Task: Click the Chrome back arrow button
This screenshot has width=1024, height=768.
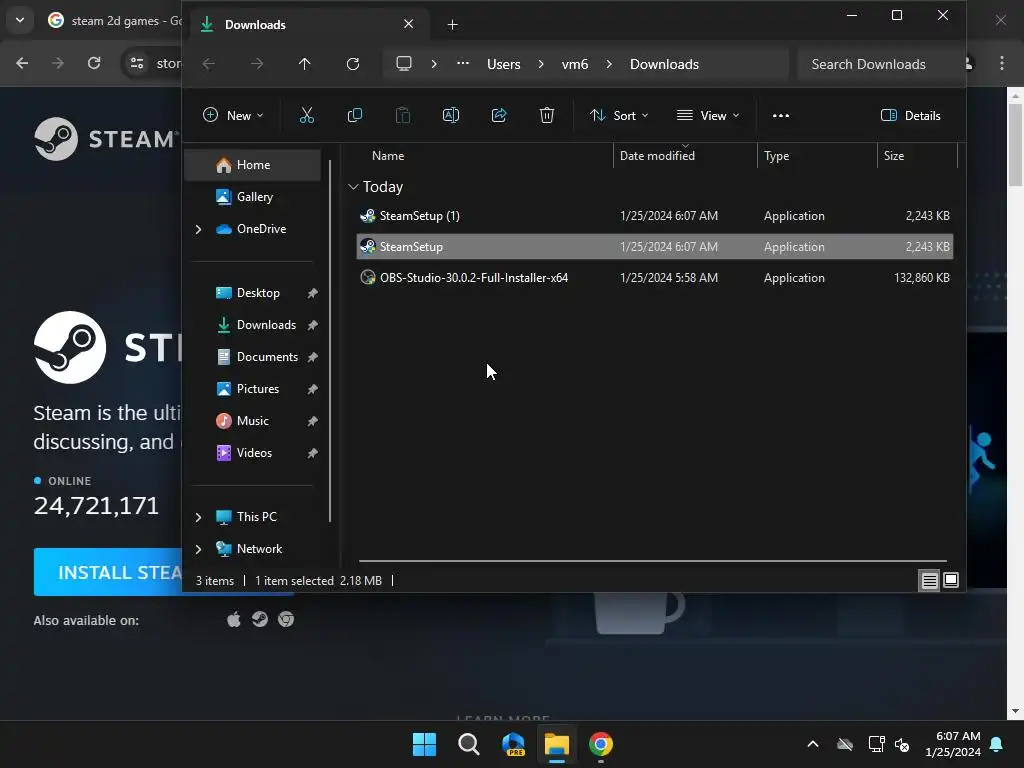Action: click(x=22, y=63)
